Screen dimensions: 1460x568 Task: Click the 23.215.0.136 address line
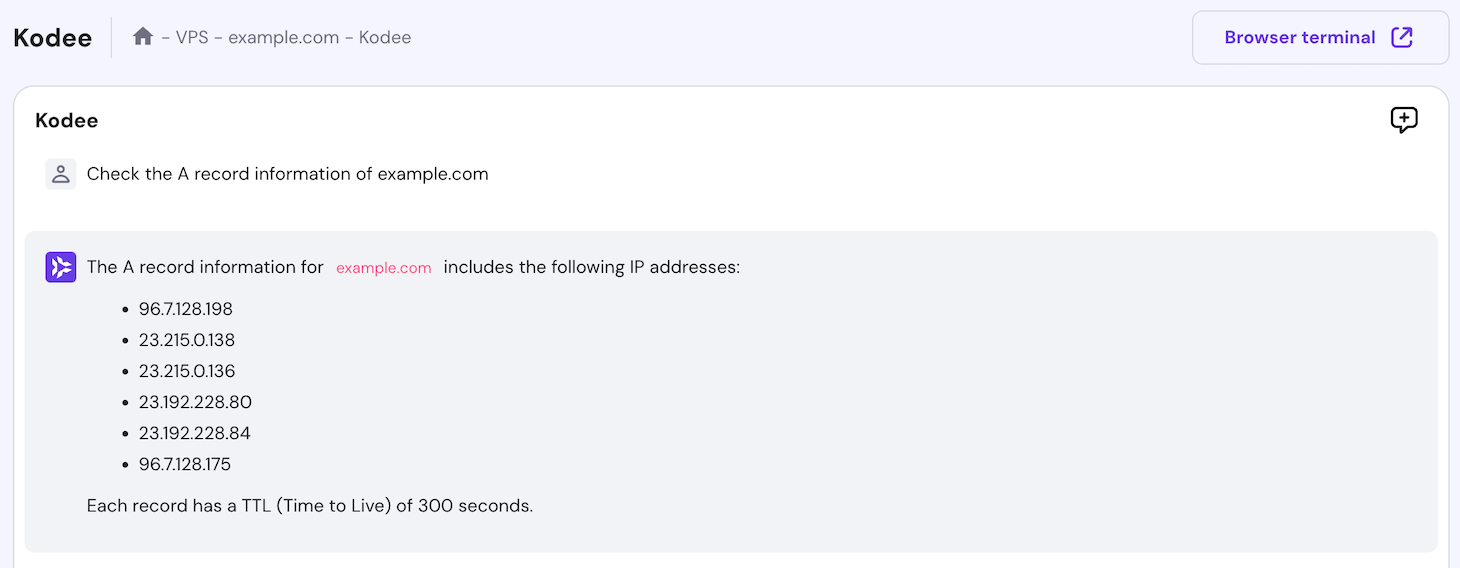(x=187, y=371)
